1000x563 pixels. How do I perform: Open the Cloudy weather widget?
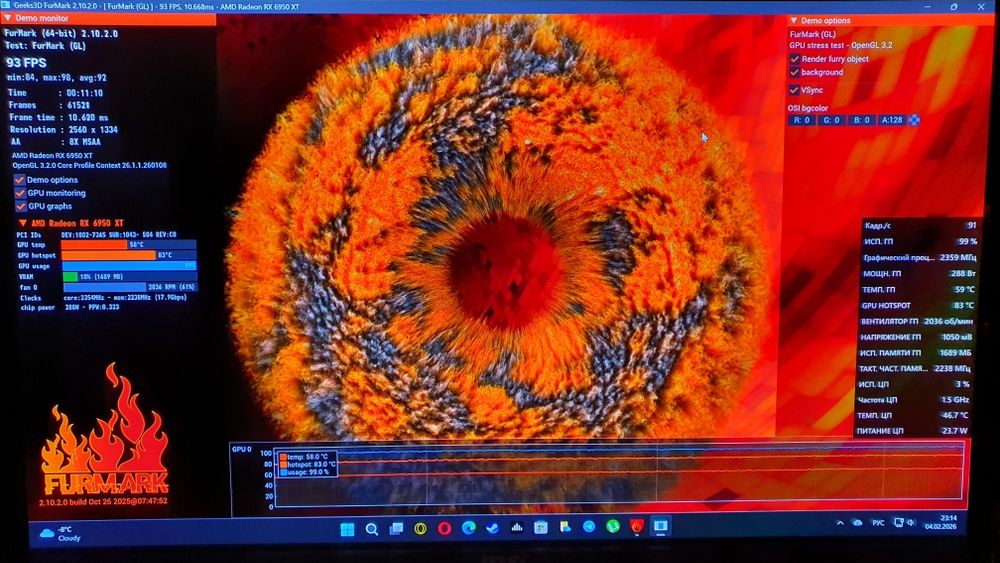pos(60,534)
